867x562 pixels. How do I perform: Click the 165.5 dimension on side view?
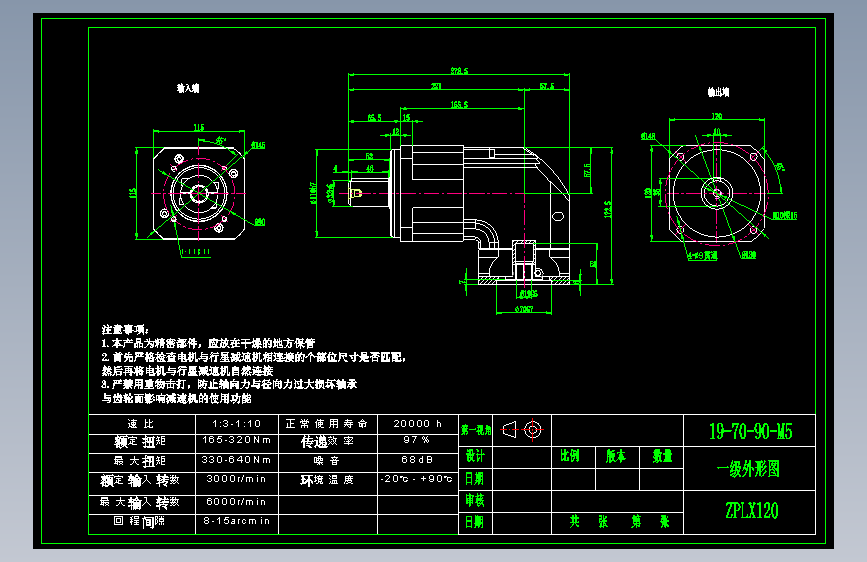(x=459, y=105)
